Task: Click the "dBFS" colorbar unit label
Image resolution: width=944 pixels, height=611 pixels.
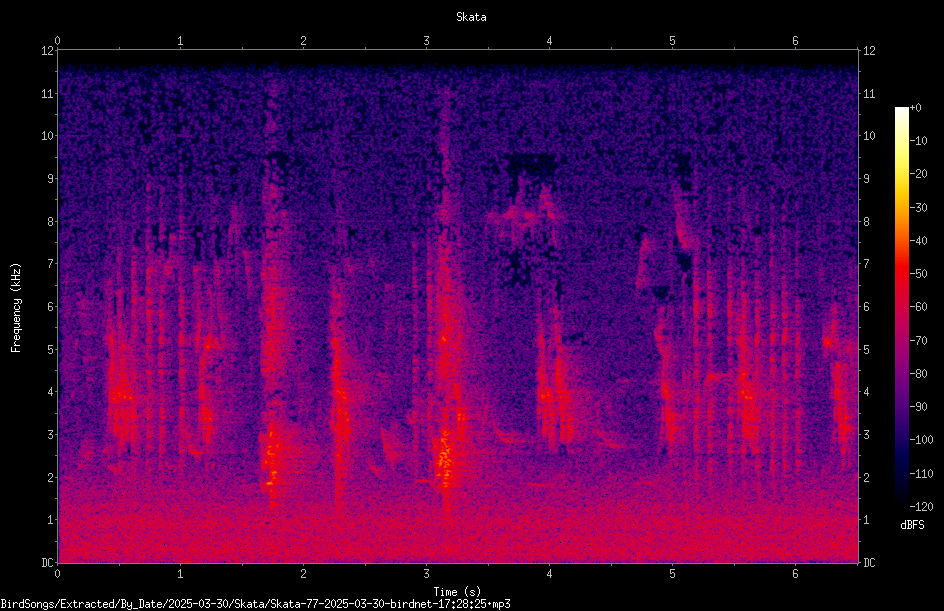Action: click(911, 525)
